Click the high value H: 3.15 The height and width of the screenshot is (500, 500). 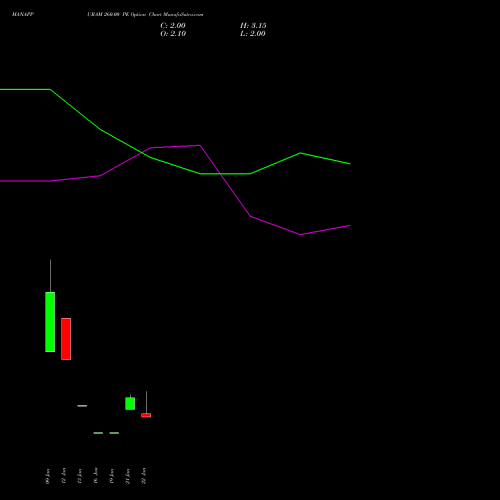pyautogui.click(x=253, y=26)
